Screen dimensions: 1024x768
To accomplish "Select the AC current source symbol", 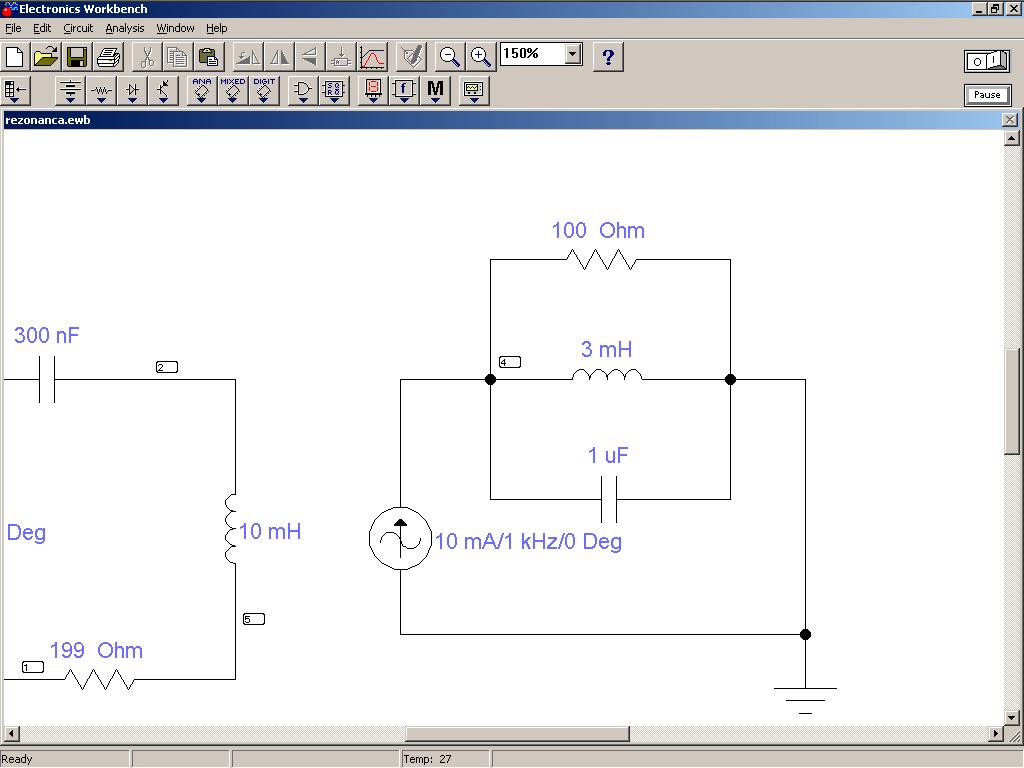I will coord(400,539).
